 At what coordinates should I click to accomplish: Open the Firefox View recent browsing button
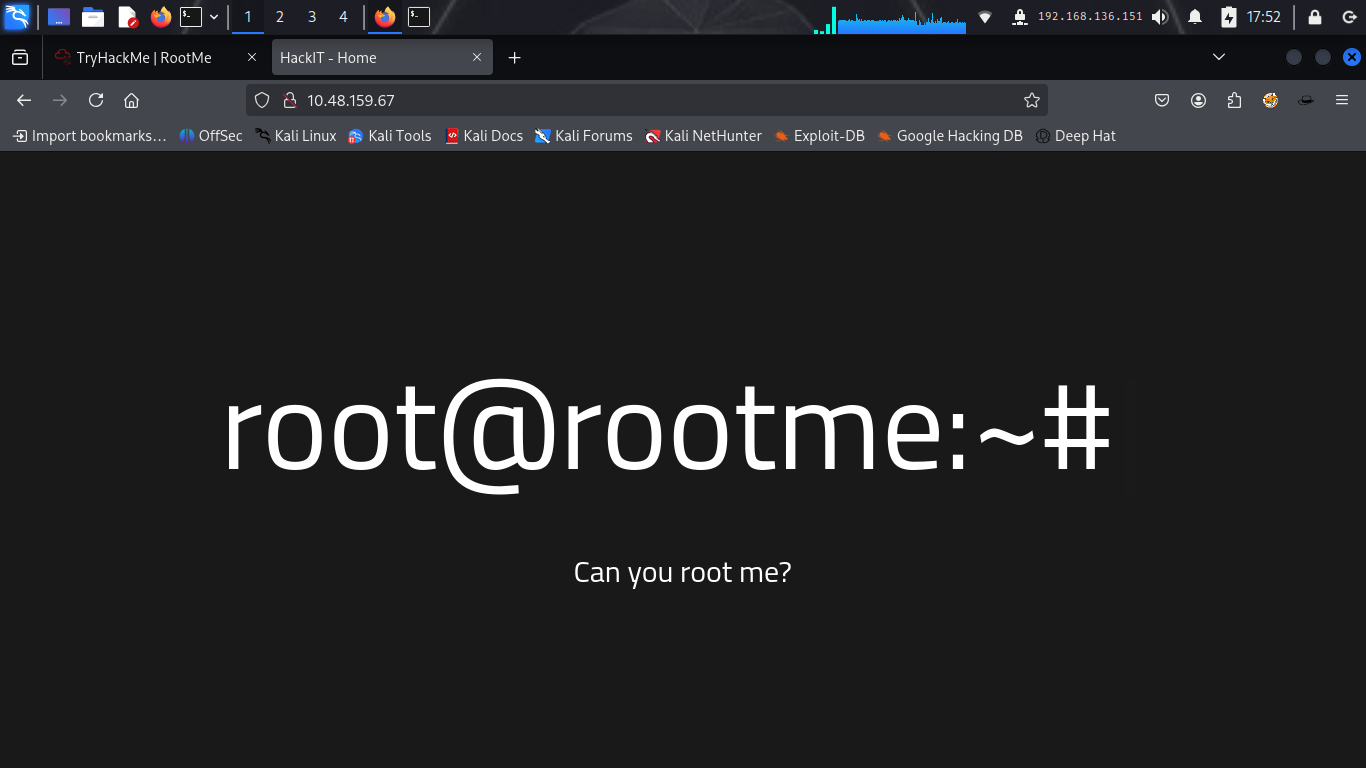click(20, 58)
